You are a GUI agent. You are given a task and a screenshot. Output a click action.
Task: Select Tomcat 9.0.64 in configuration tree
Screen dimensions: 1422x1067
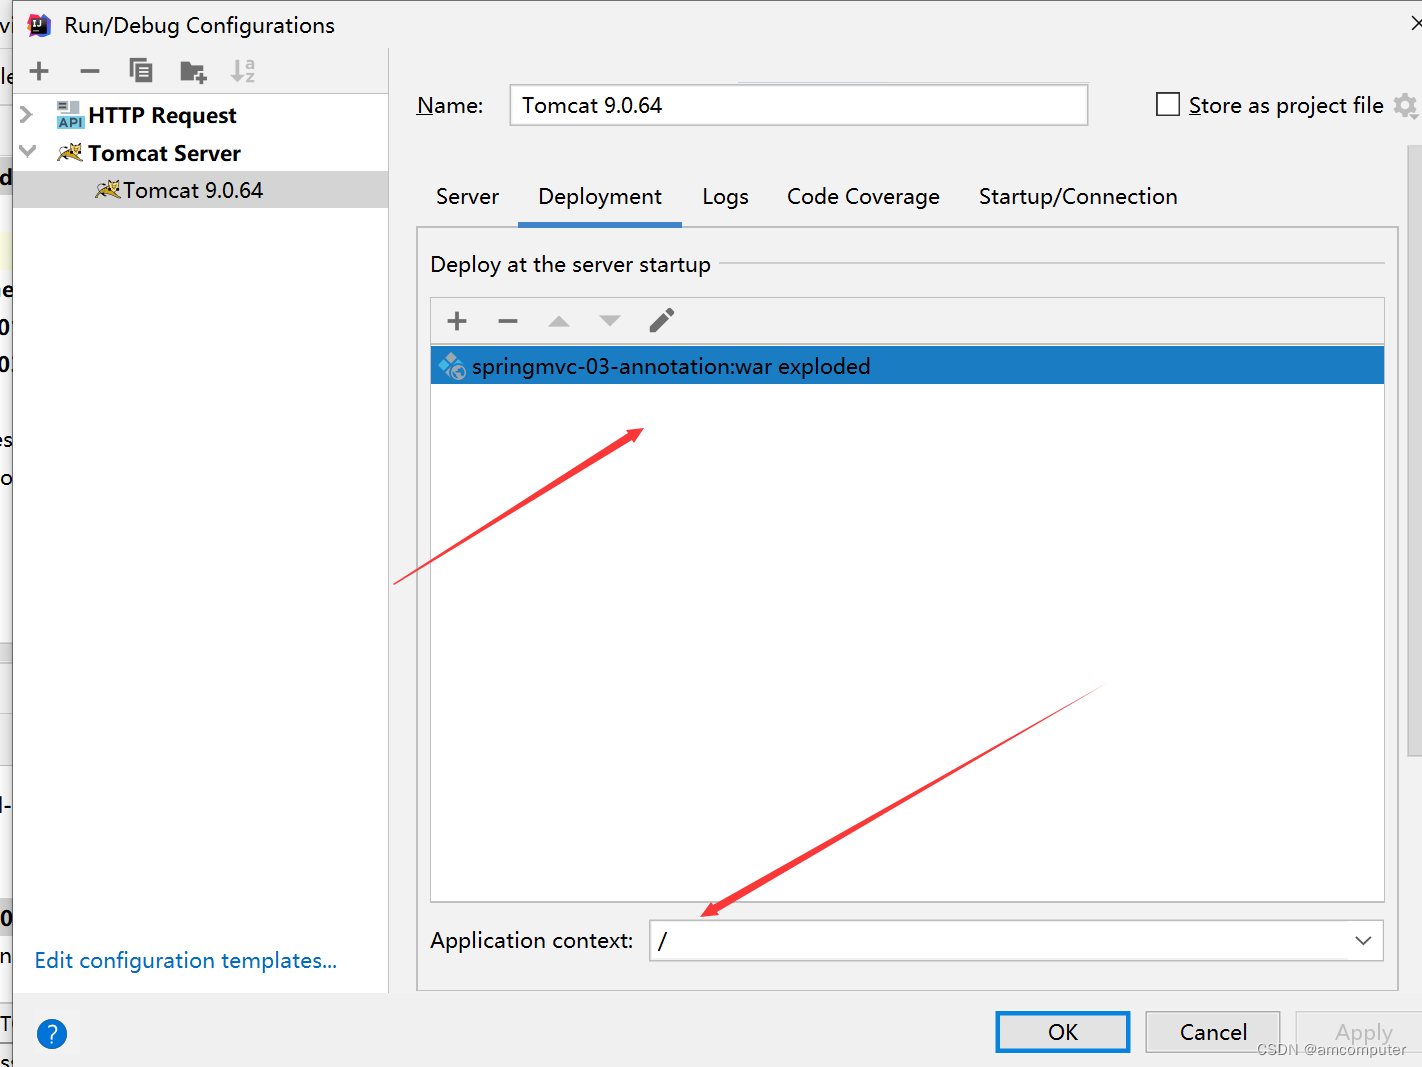pos(201,190)
